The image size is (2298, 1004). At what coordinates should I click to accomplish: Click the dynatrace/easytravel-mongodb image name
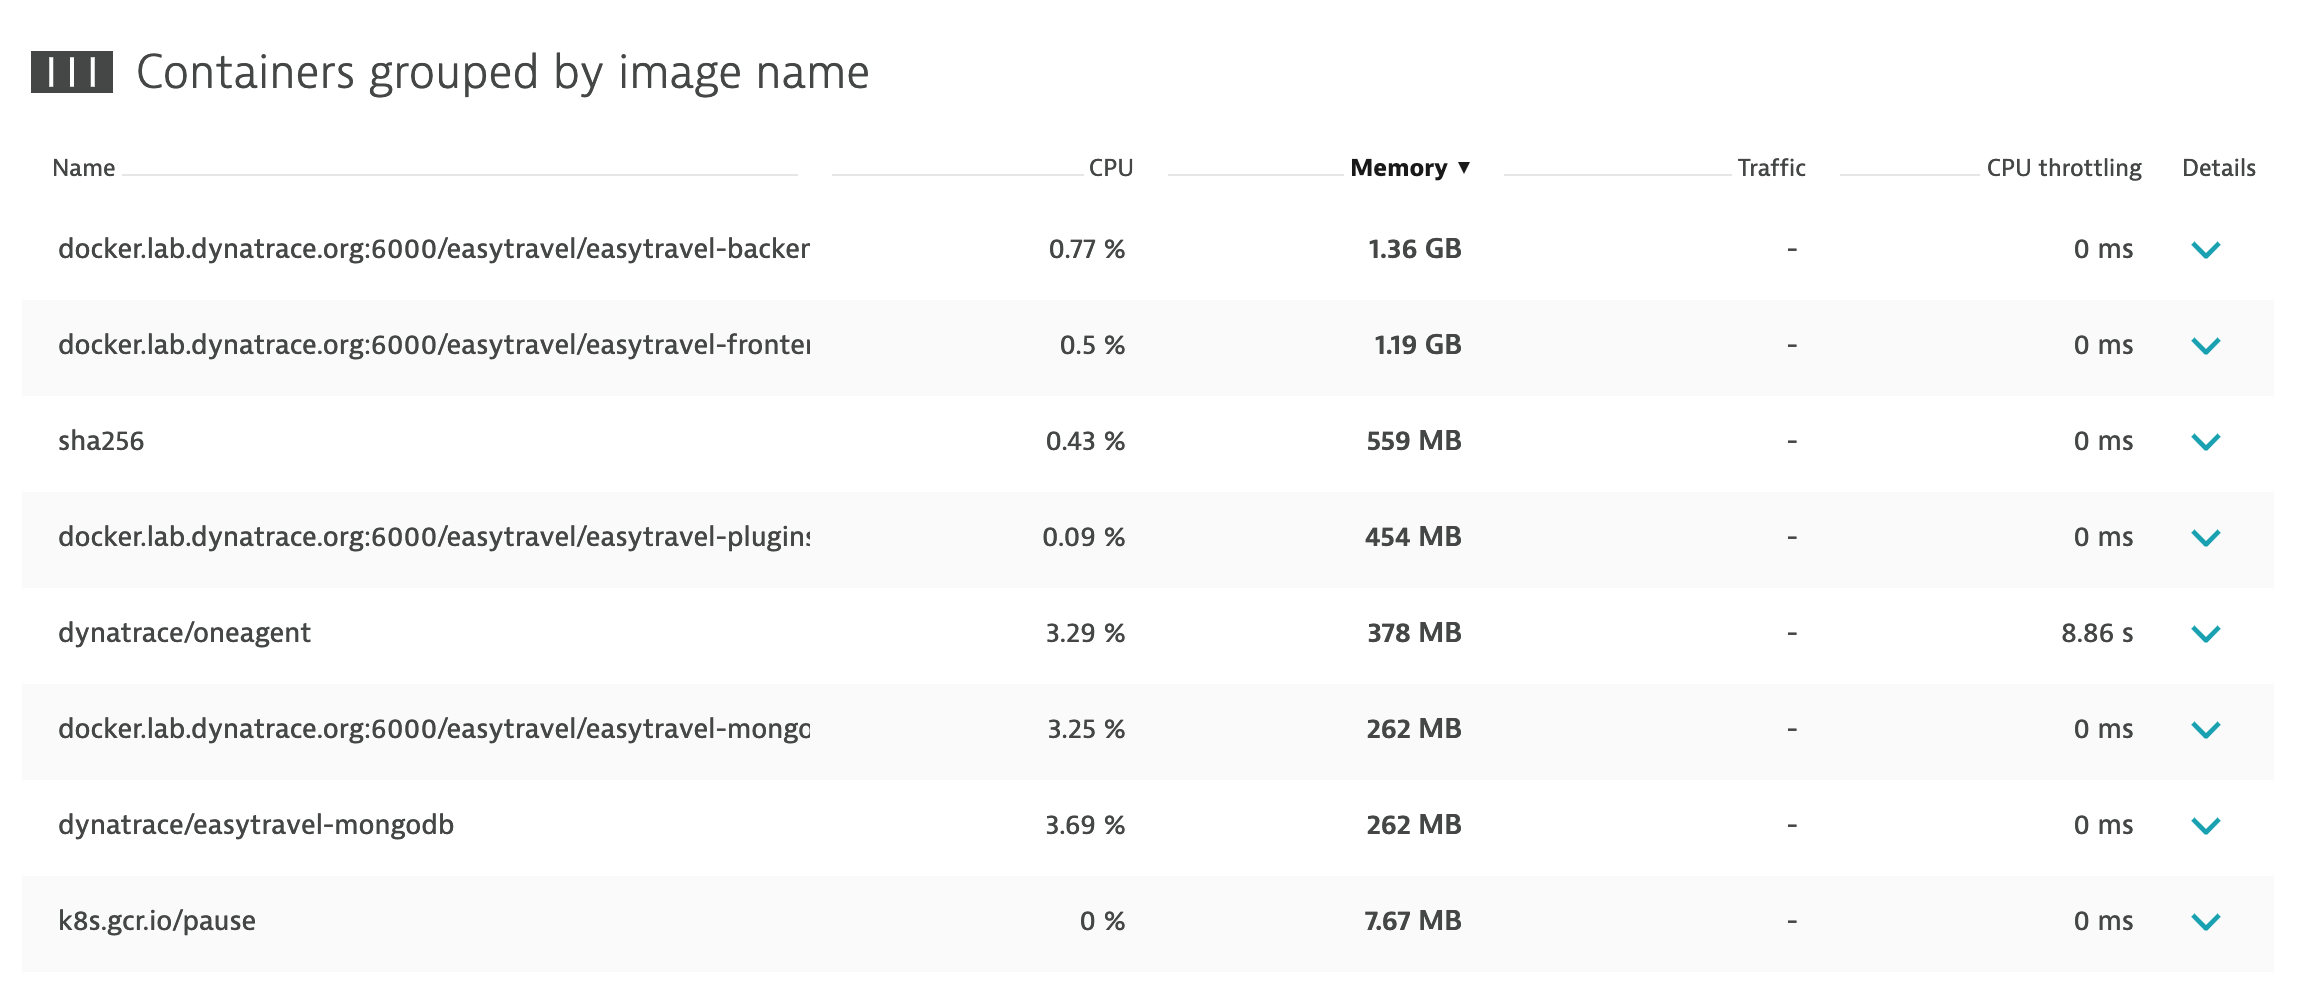click(256, 825)
